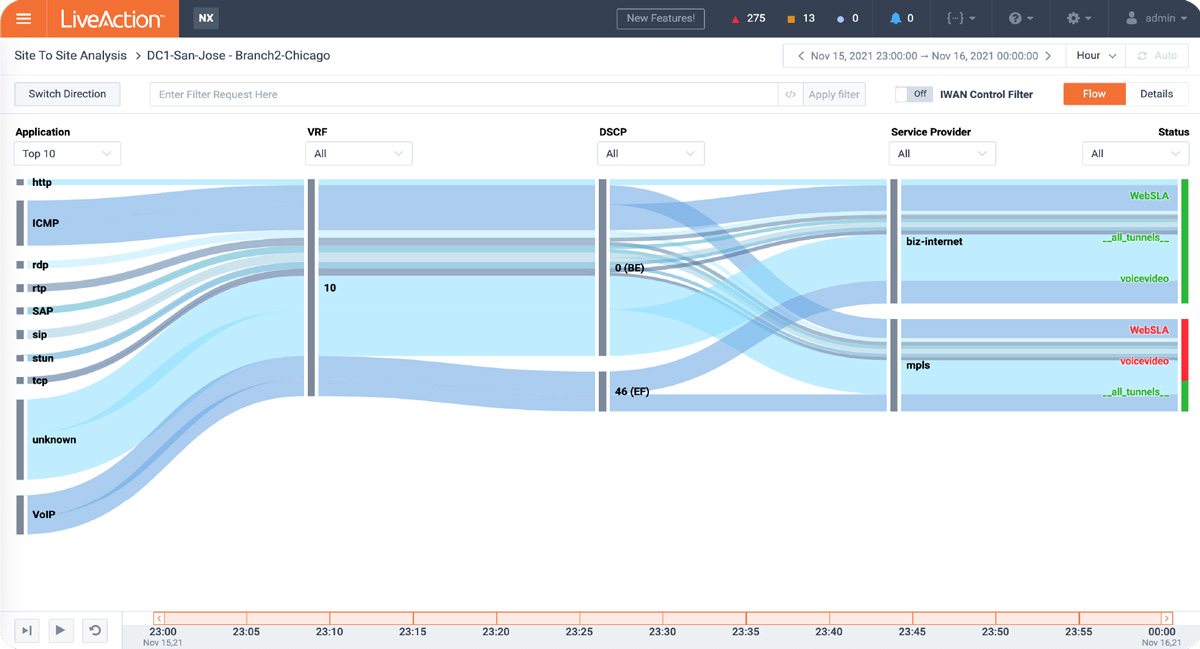Click the filter request input field
Screen dimensions: 1200x649
[464, 94]
